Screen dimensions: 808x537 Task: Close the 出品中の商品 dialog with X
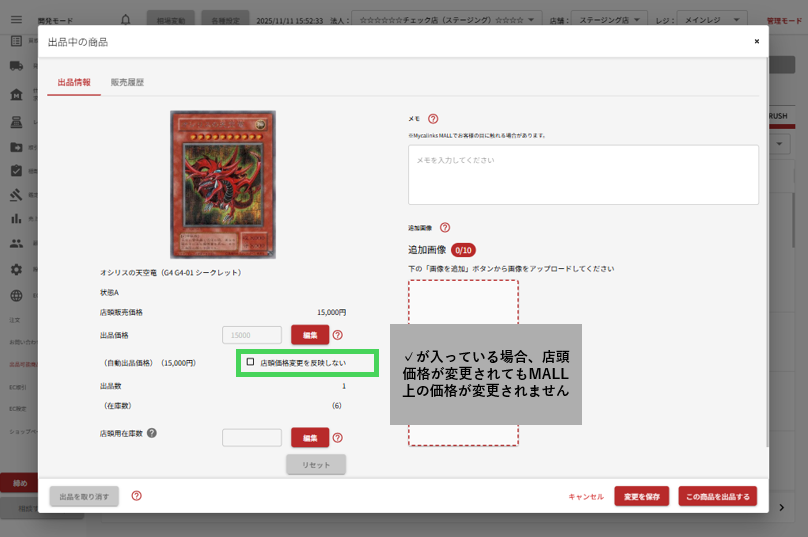756,41
